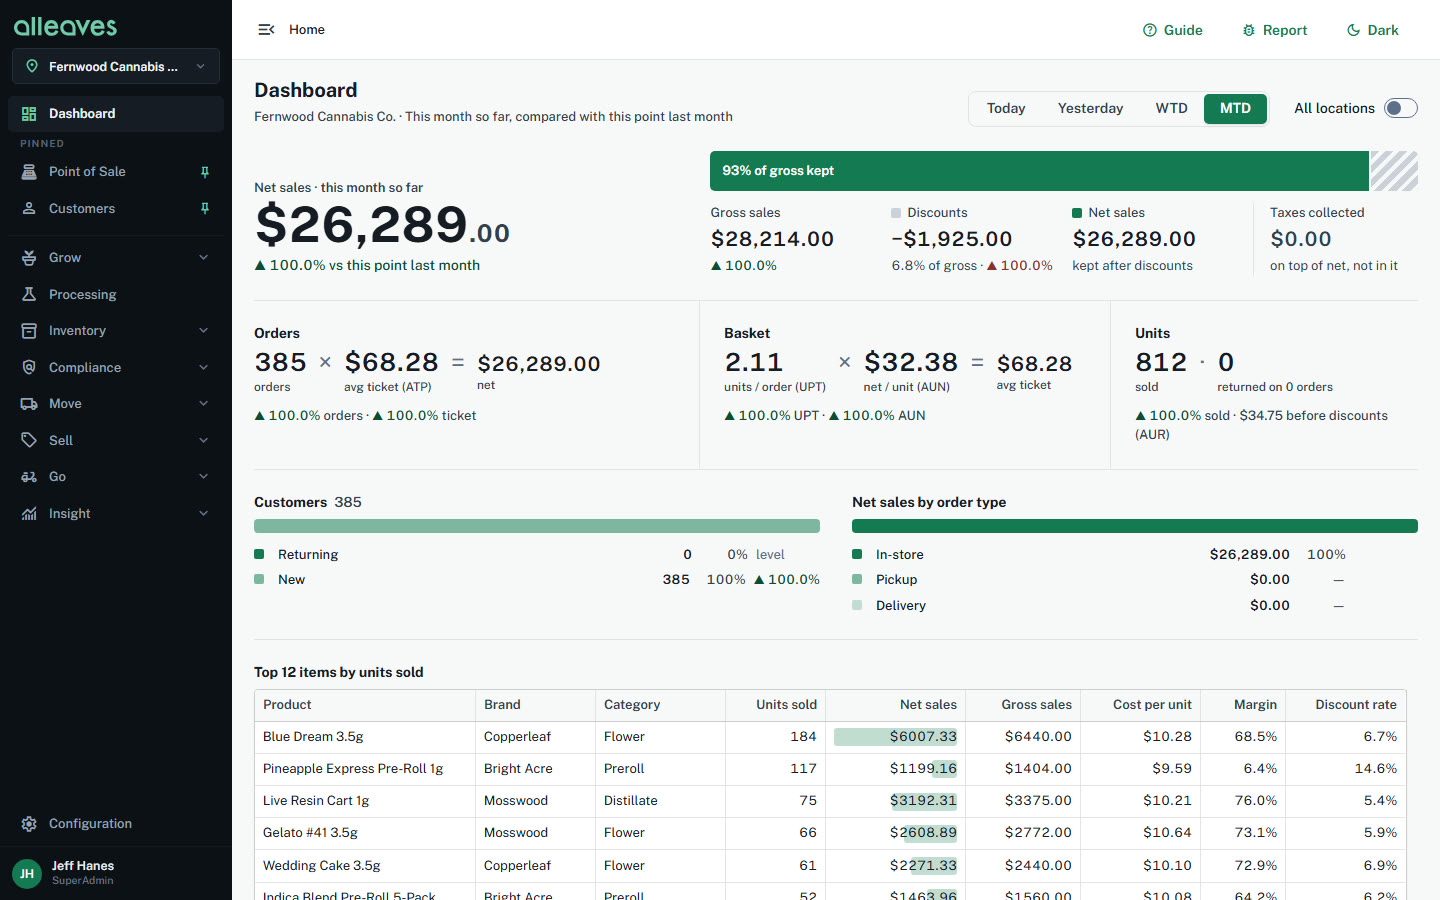The image size is (1440, 900).
Task: Click the Discounts gray legend swatch
Action: pos(896,213)
